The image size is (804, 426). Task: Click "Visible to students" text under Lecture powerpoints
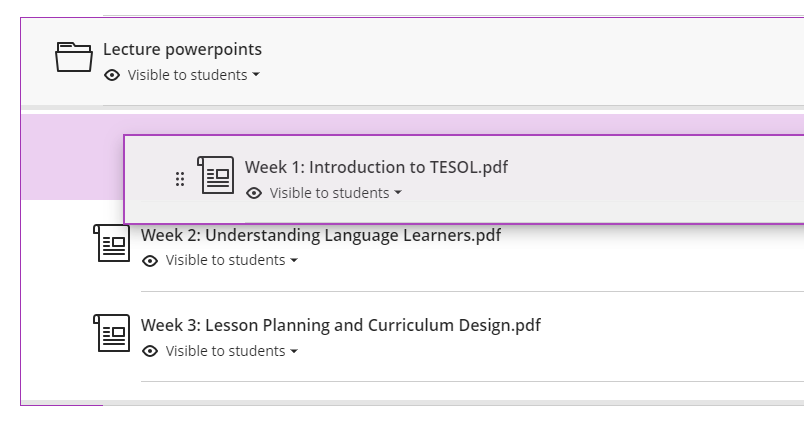(187, 75)
